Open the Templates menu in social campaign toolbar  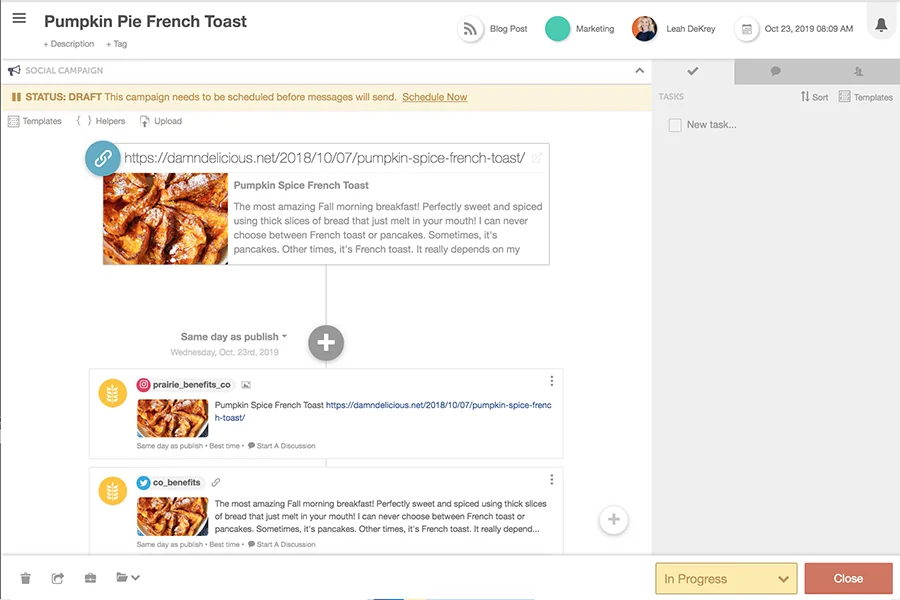pos(35,121)
